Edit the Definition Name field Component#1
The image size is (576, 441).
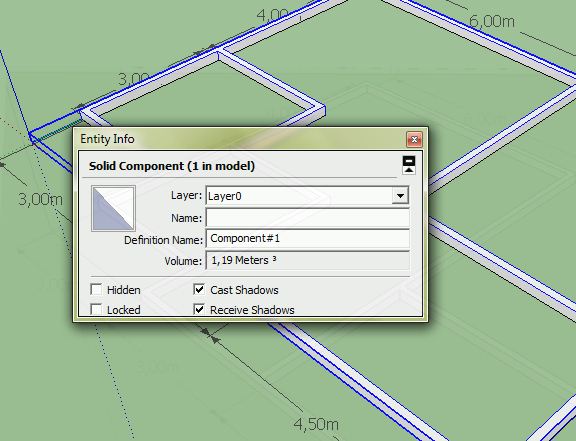click(x=307, y=239)
